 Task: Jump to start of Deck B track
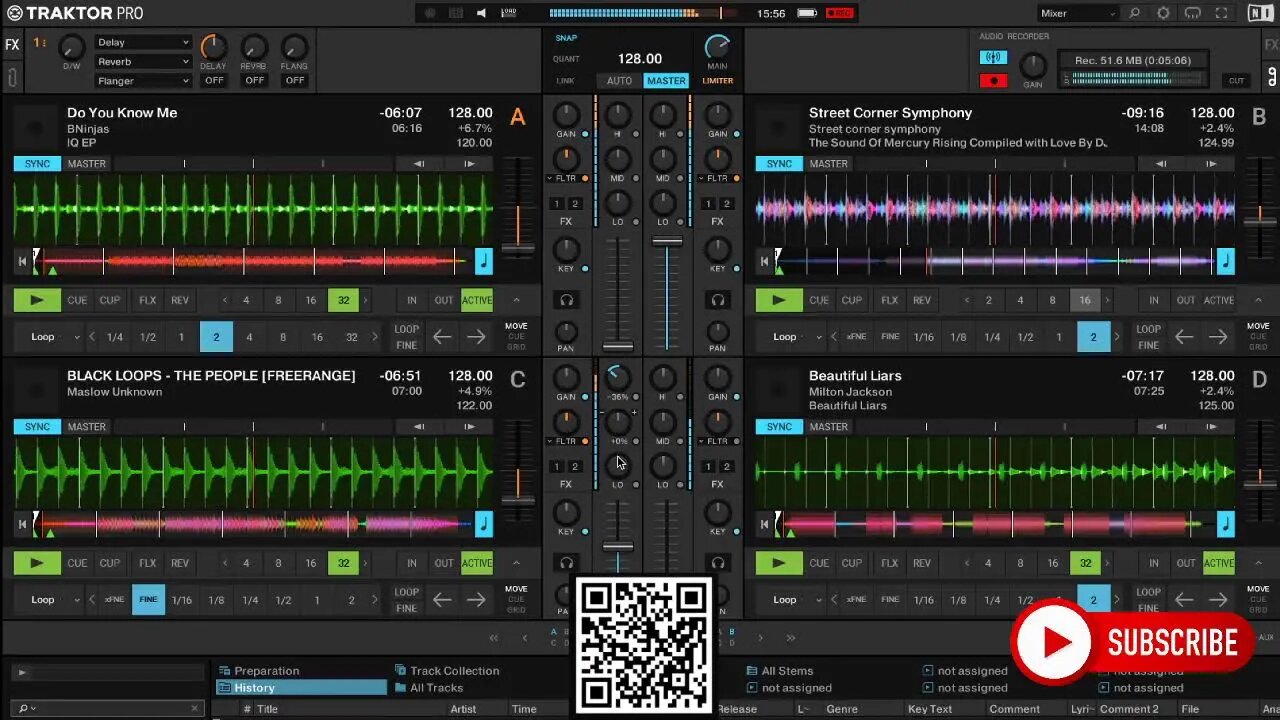pos(764,262)
